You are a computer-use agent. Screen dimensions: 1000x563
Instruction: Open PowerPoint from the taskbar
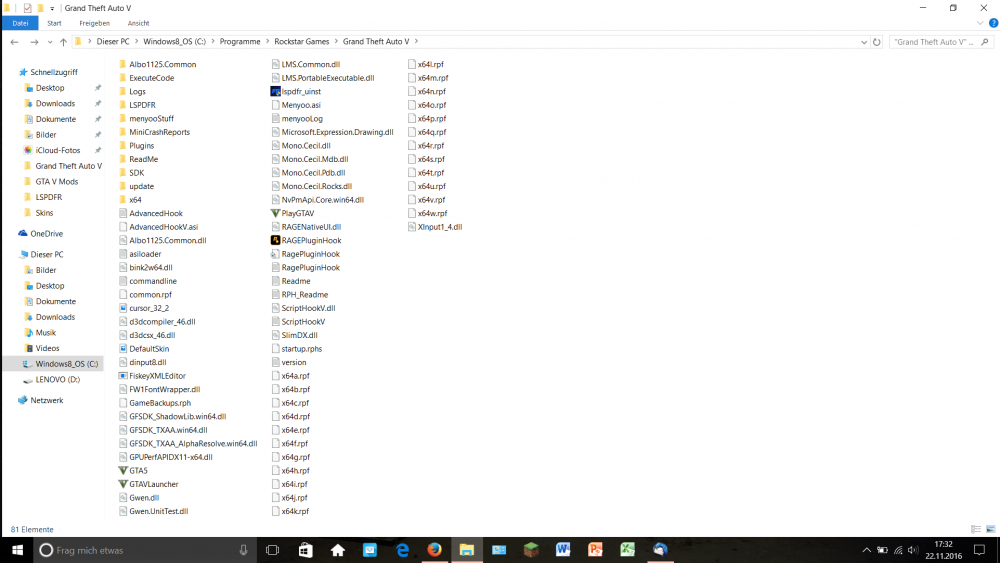[x=596, y=550]
